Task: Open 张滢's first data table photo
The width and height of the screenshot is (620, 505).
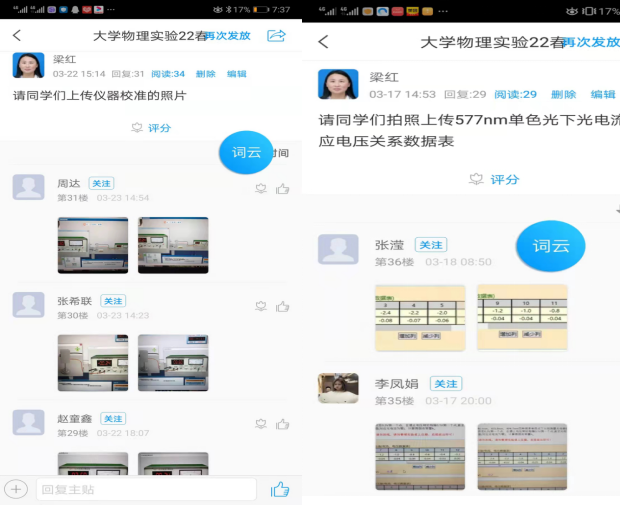Action: click(x=420, y=317)
